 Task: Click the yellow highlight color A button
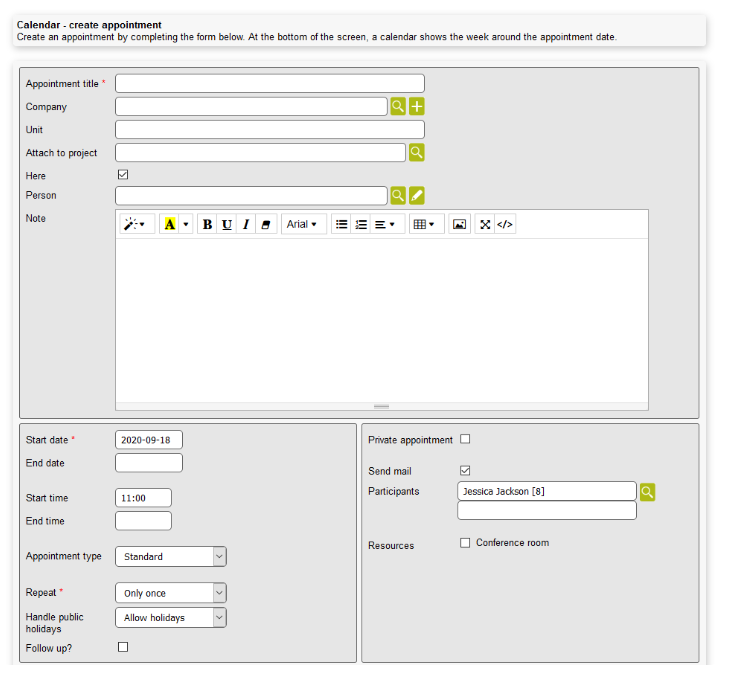pos(169,224)
